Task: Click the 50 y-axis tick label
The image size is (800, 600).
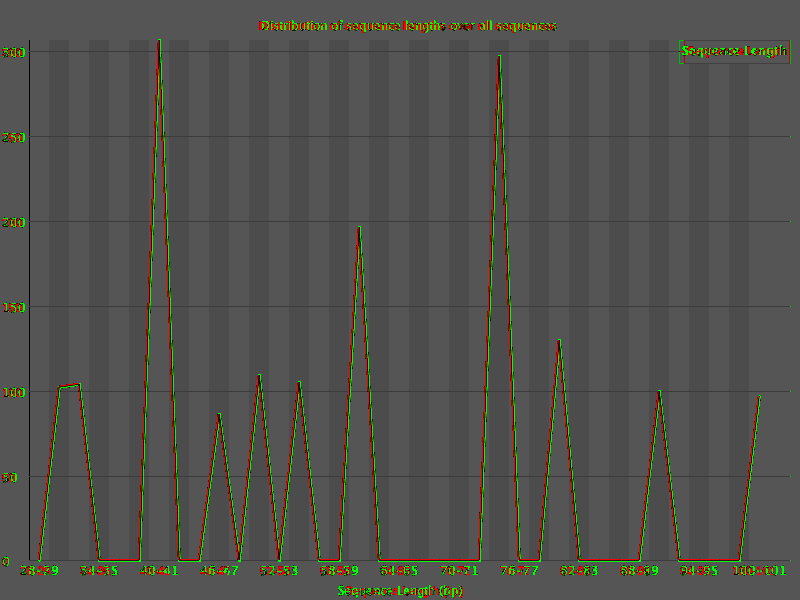Action: pyautogui.click(x=9, y=478)
